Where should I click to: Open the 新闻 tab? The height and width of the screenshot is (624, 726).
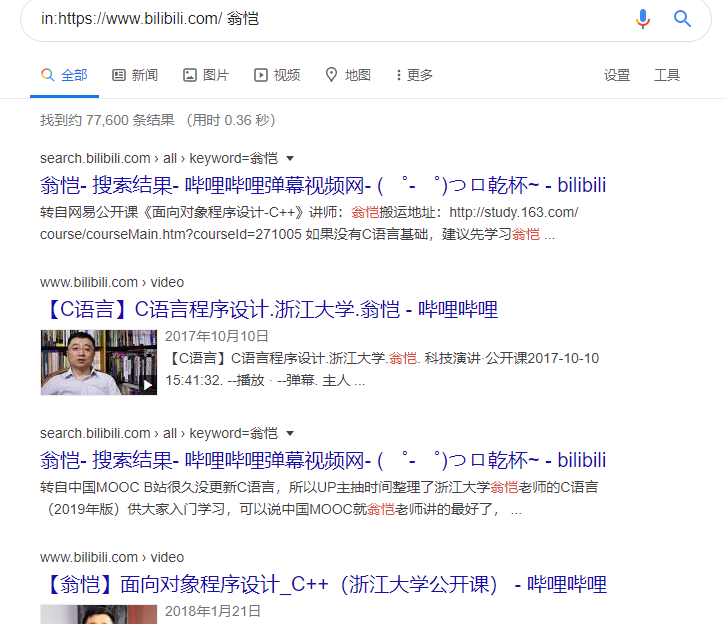point(135,75)
